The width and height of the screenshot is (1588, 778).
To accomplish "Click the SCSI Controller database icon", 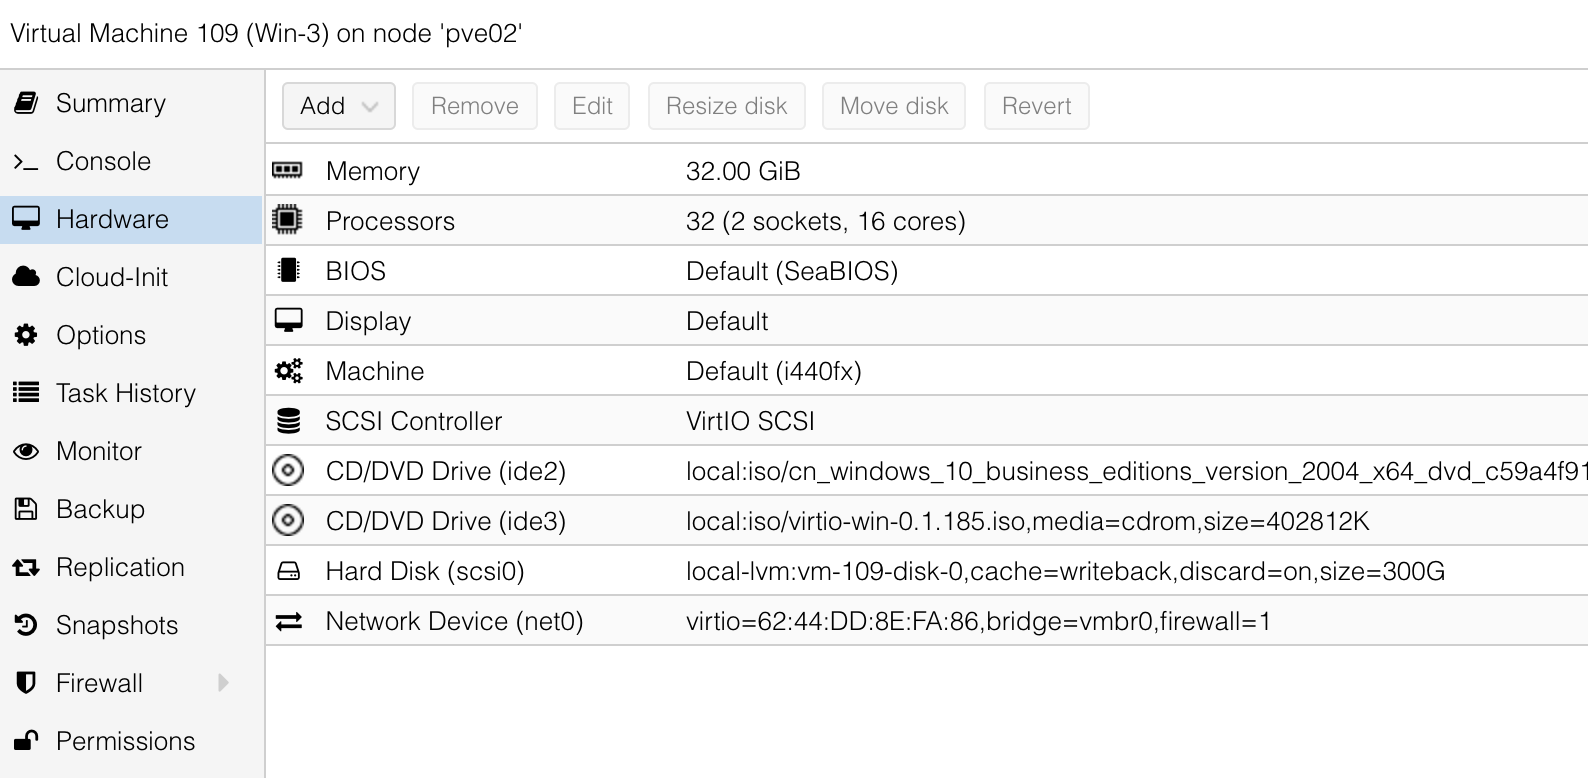I will point(288,421).
